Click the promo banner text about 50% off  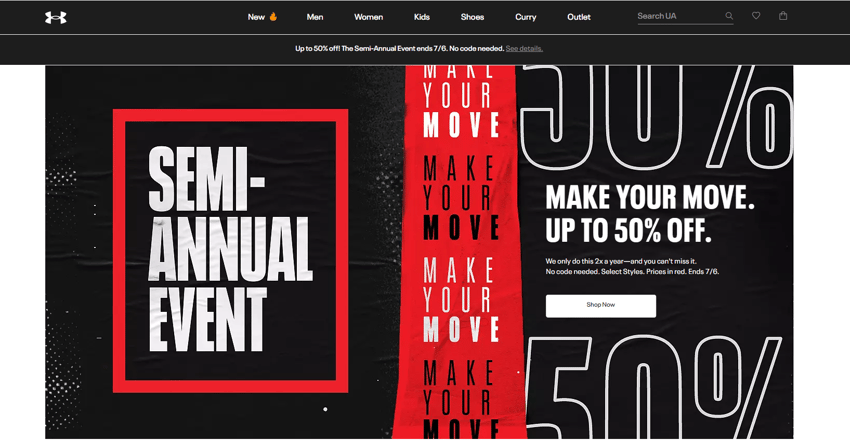tap(400, 48)
